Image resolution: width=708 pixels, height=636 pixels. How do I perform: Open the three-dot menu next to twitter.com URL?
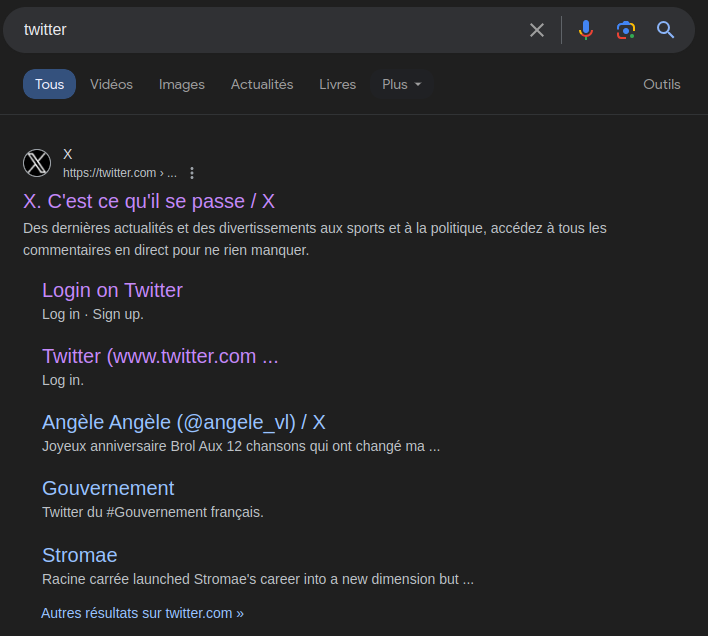tap(192, 173)
